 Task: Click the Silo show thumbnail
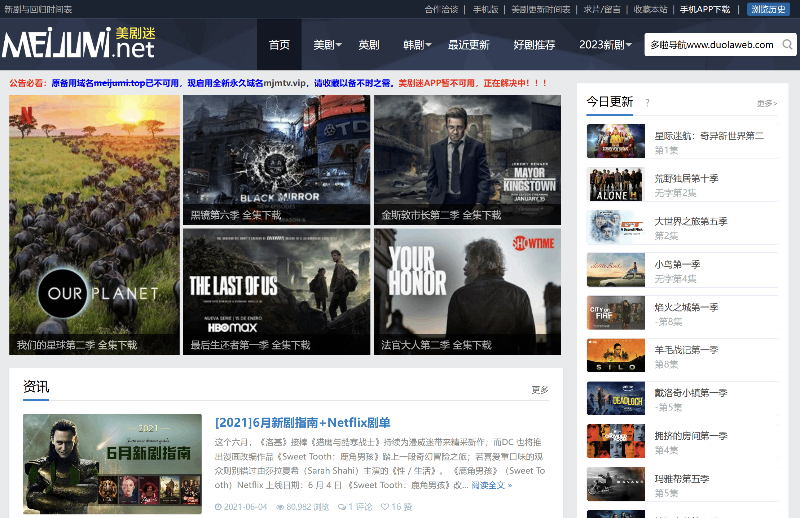(x=616, y=356)
